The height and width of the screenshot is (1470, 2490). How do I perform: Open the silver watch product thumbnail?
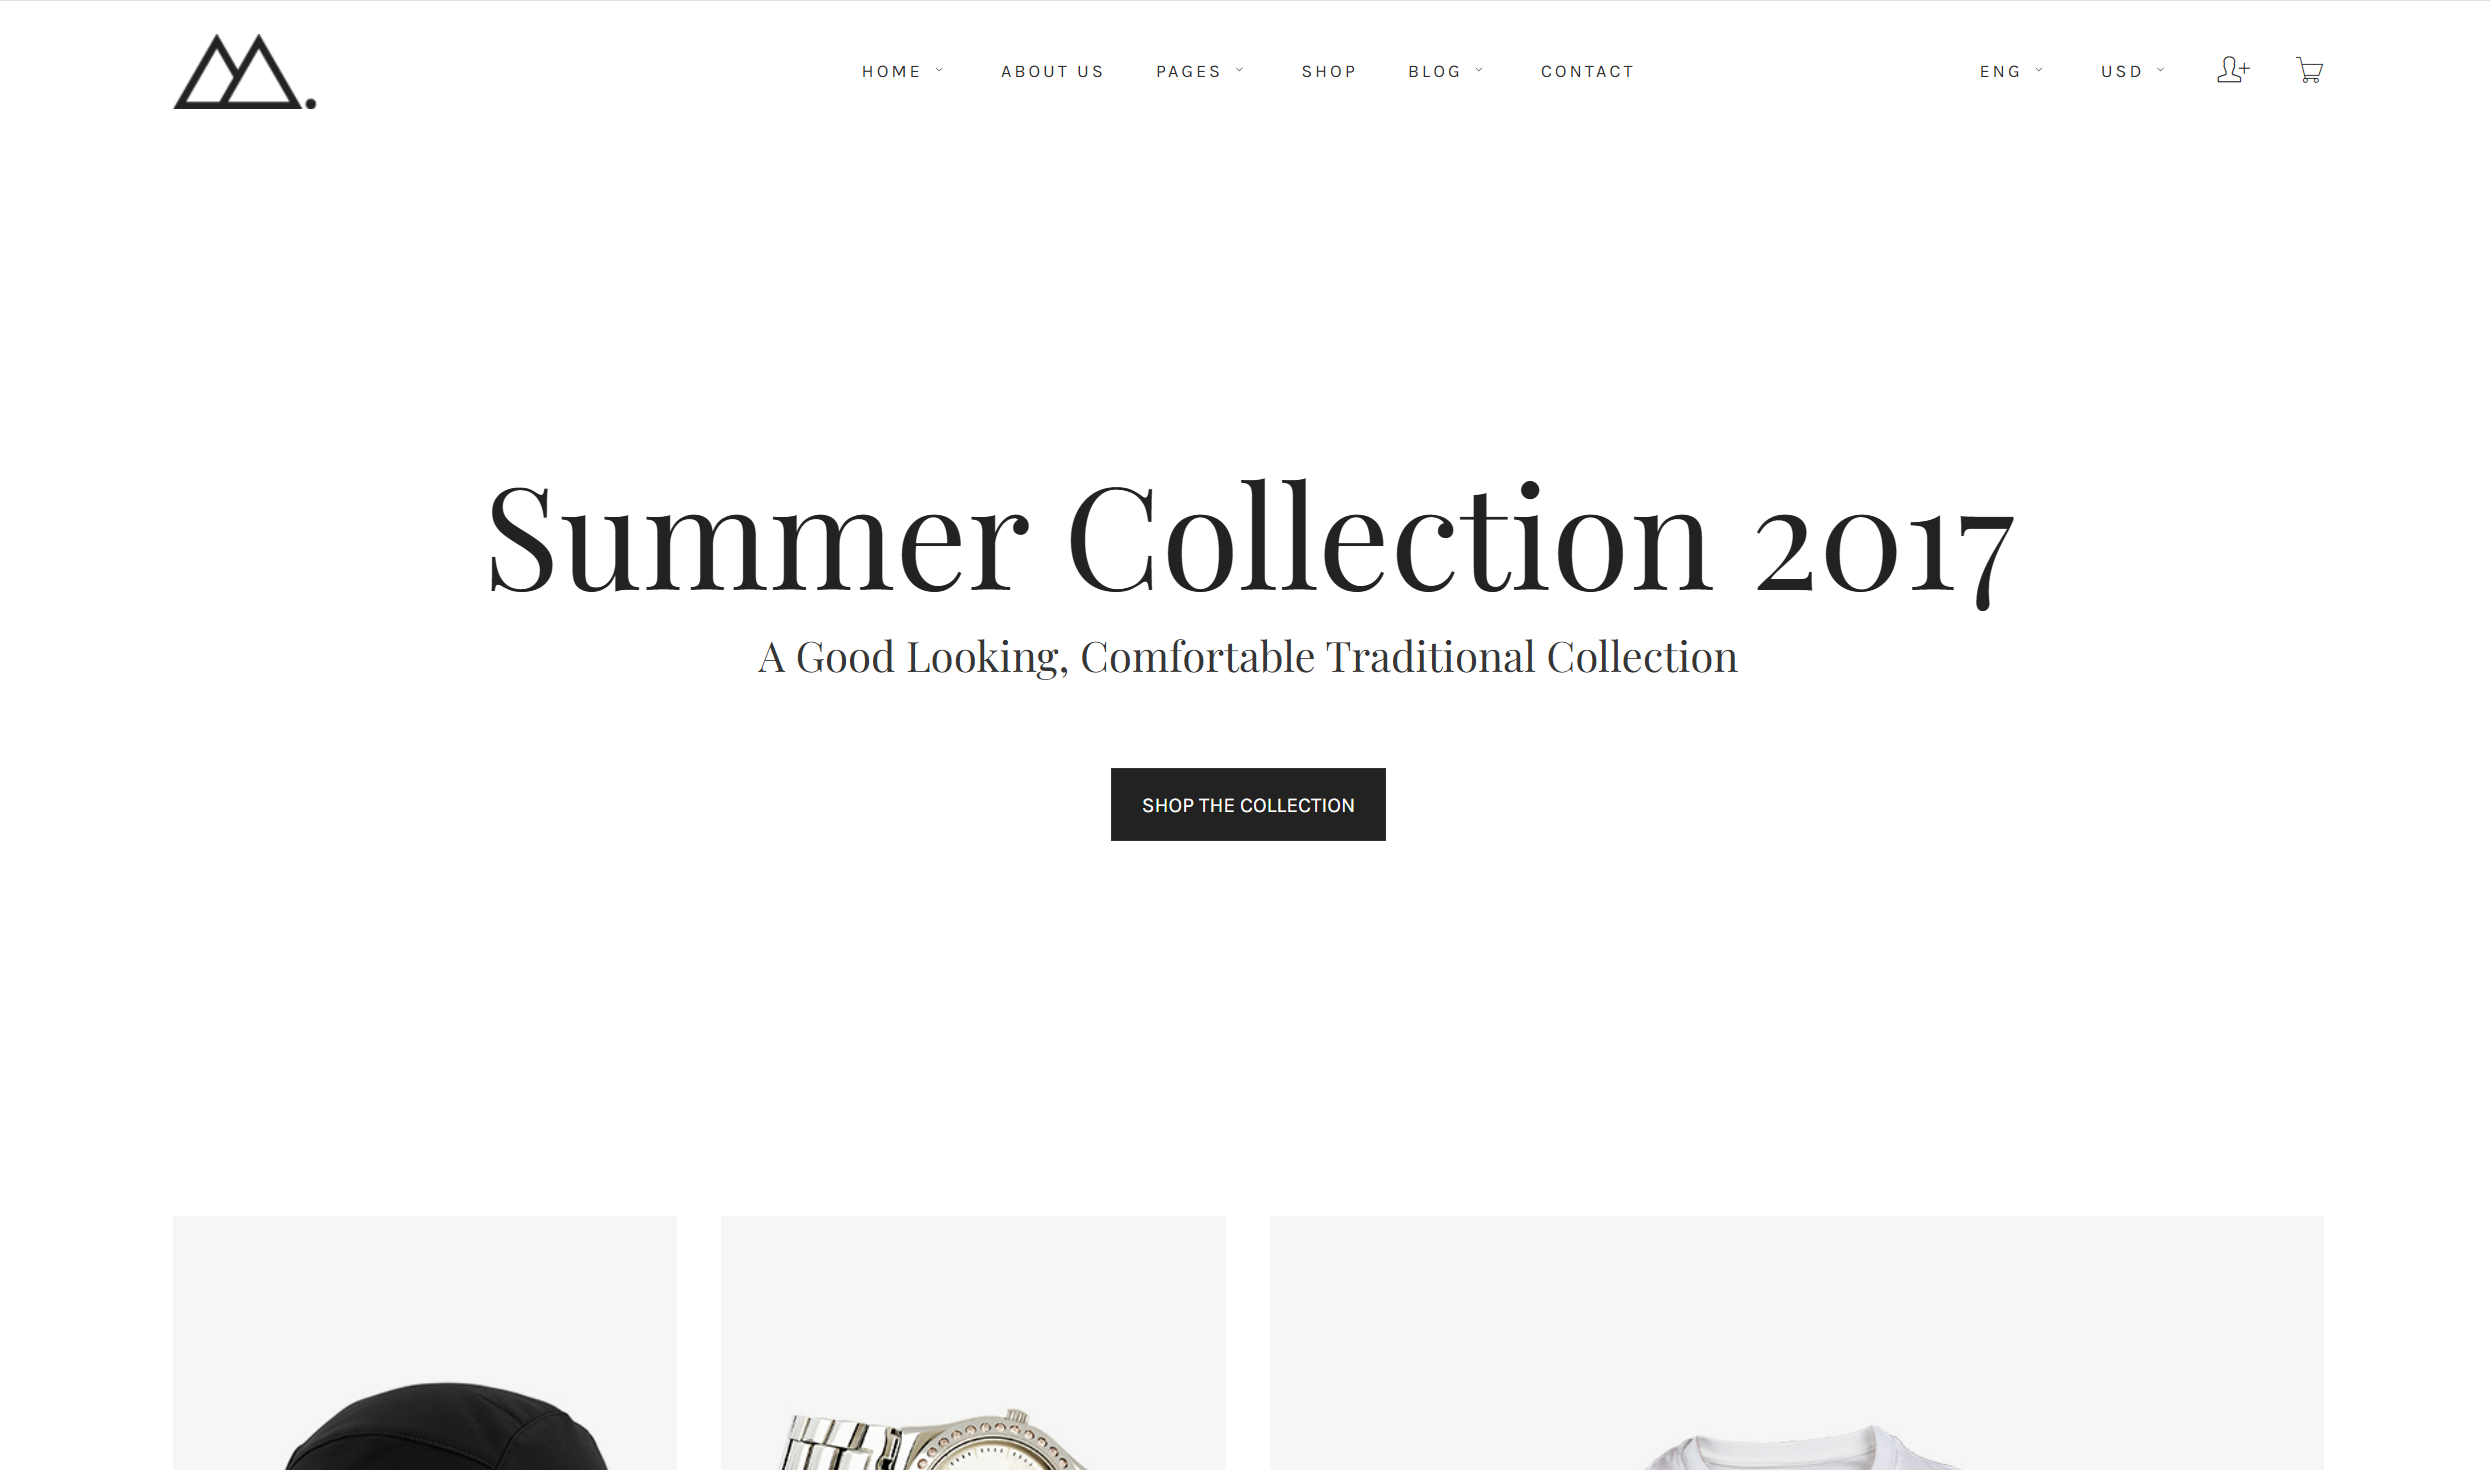pyautogui.click(x=973, y=1343)
